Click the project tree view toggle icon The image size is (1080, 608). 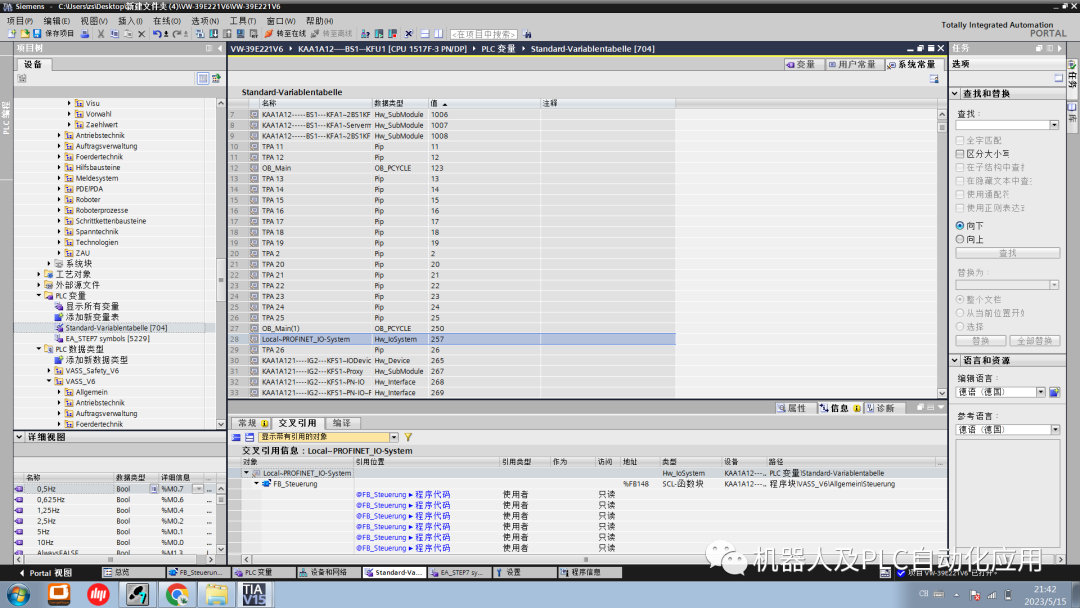202,78
